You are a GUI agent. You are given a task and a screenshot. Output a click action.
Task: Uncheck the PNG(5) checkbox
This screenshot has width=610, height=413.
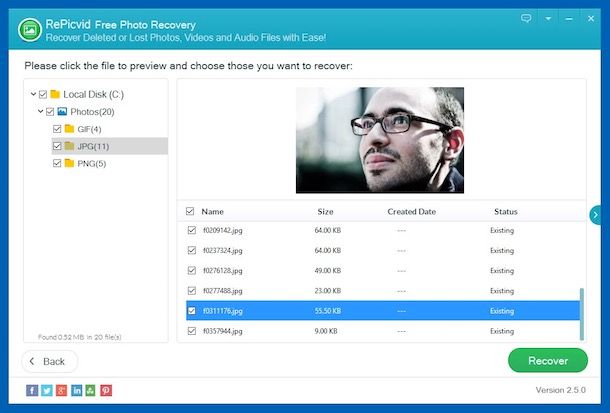tap(57, 163)
